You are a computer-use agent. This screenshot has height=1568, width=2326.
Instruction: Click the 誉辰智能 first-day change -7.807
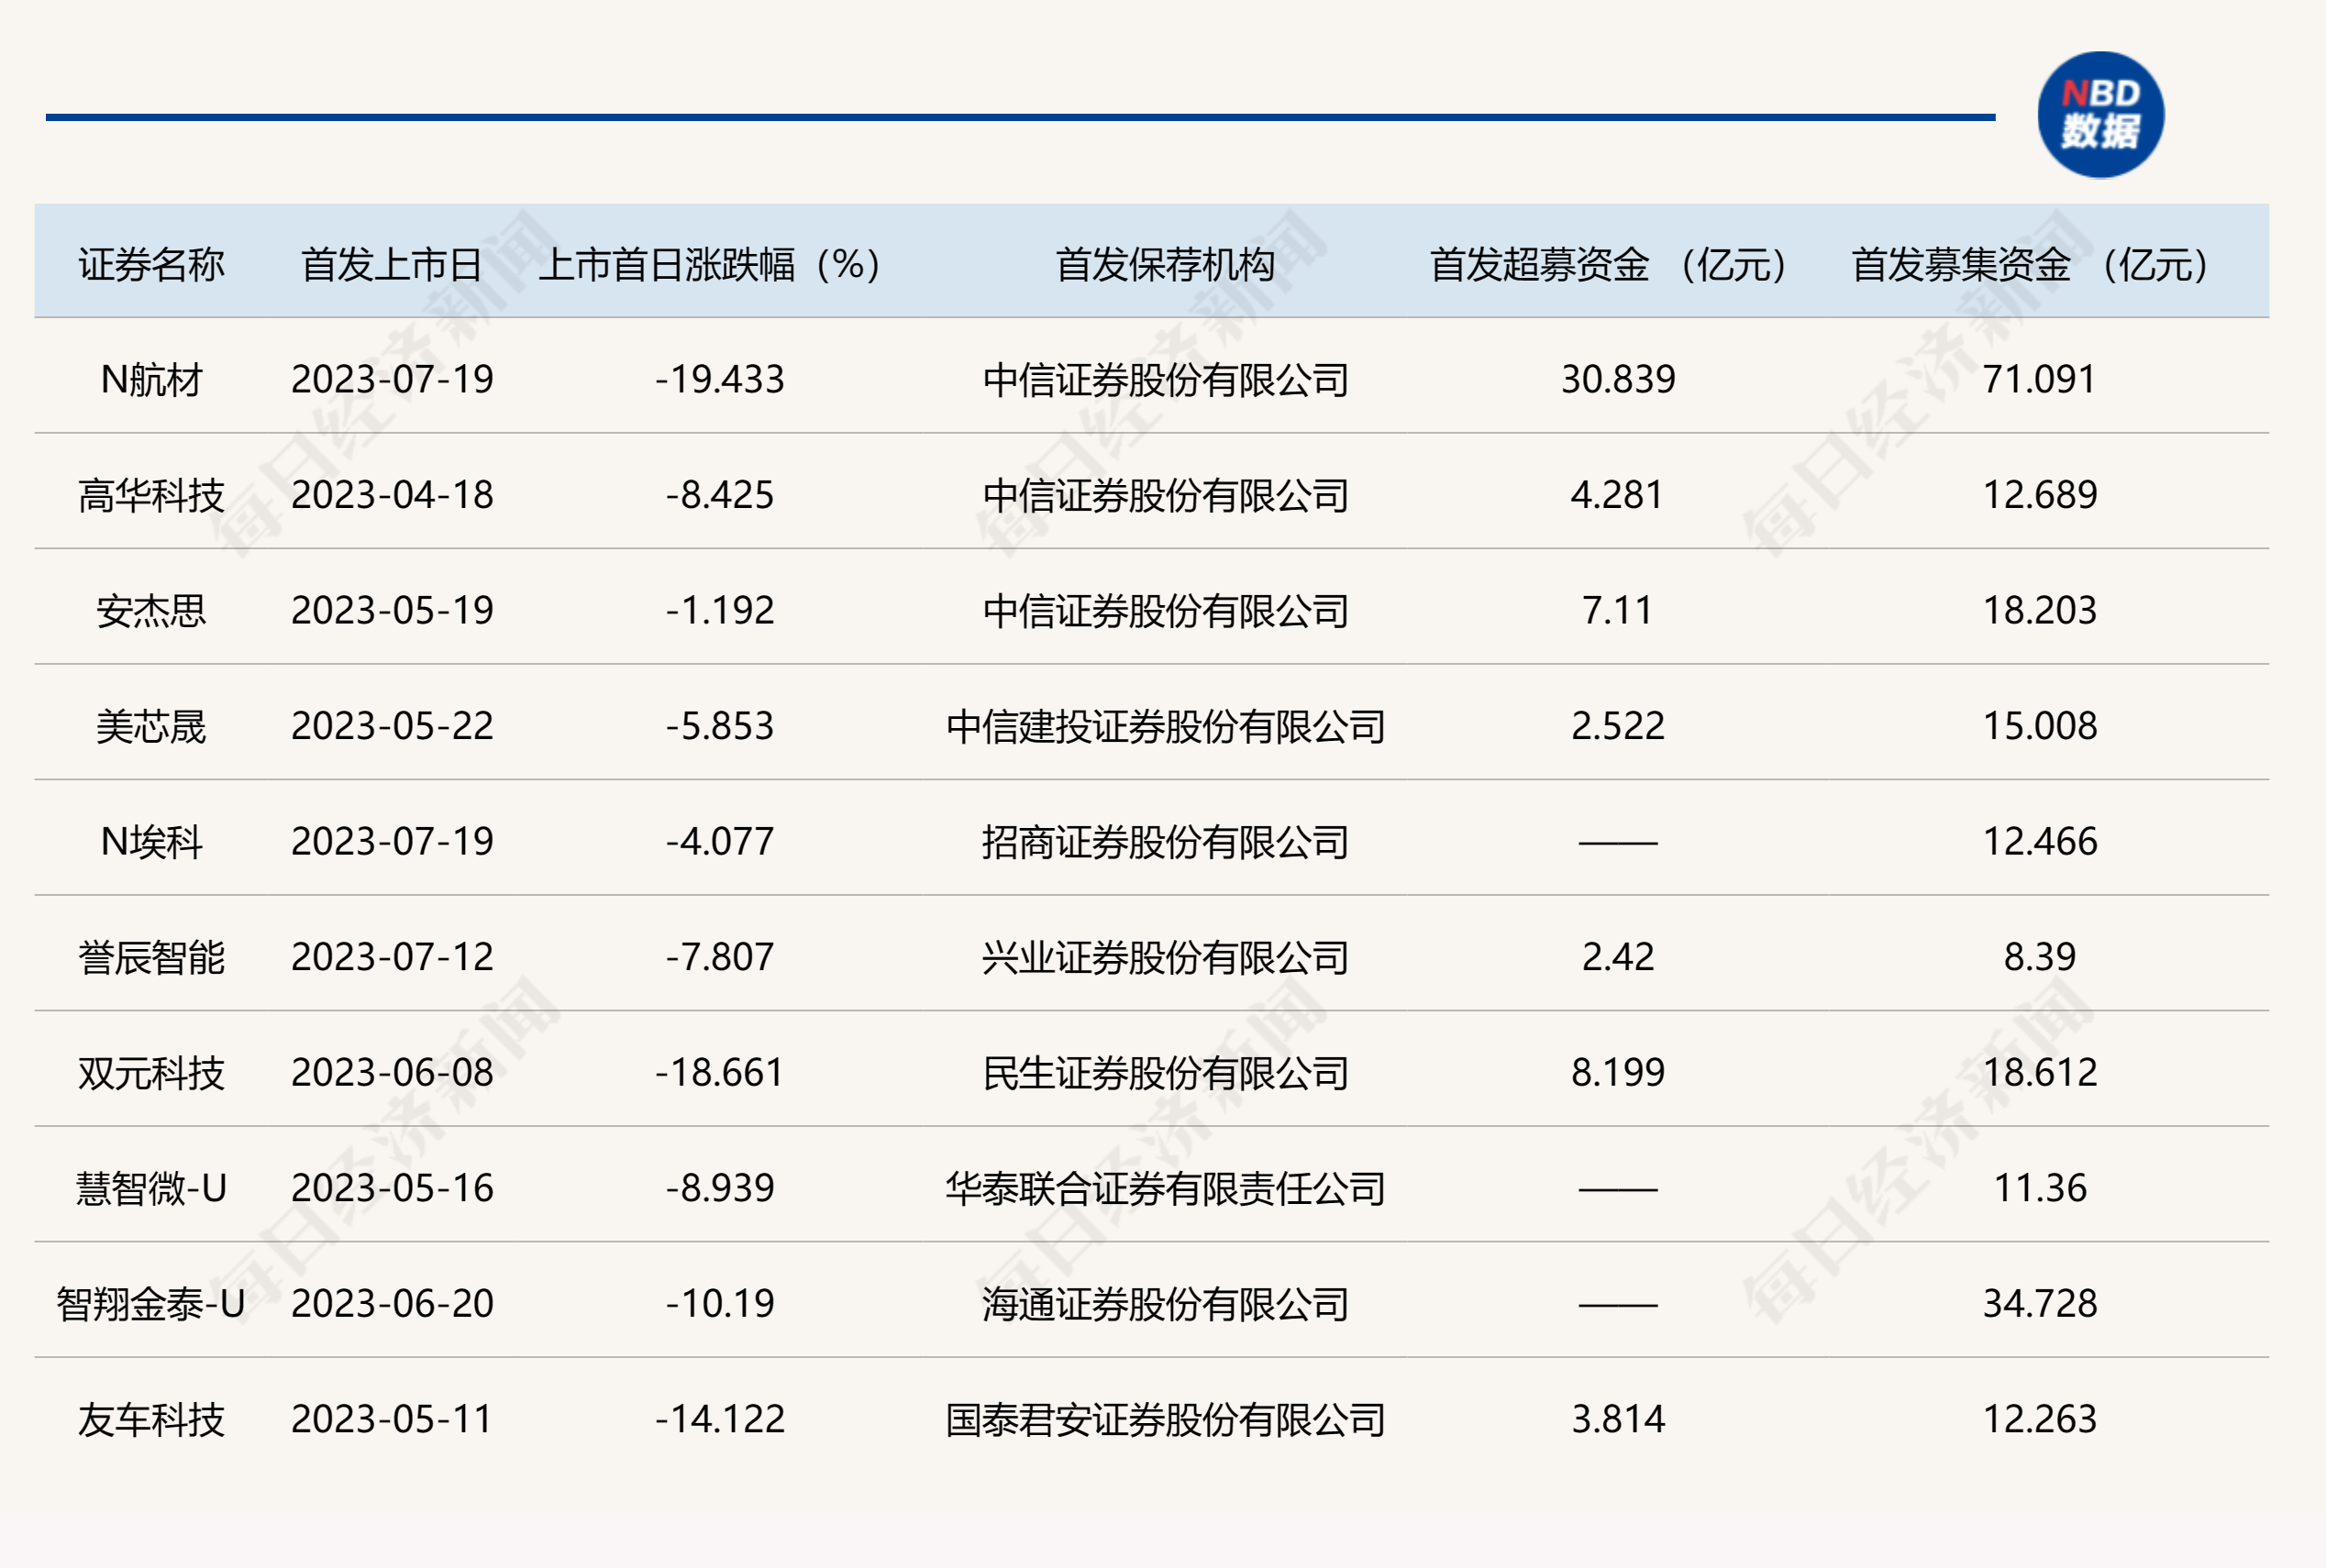[x=720, y=957]
